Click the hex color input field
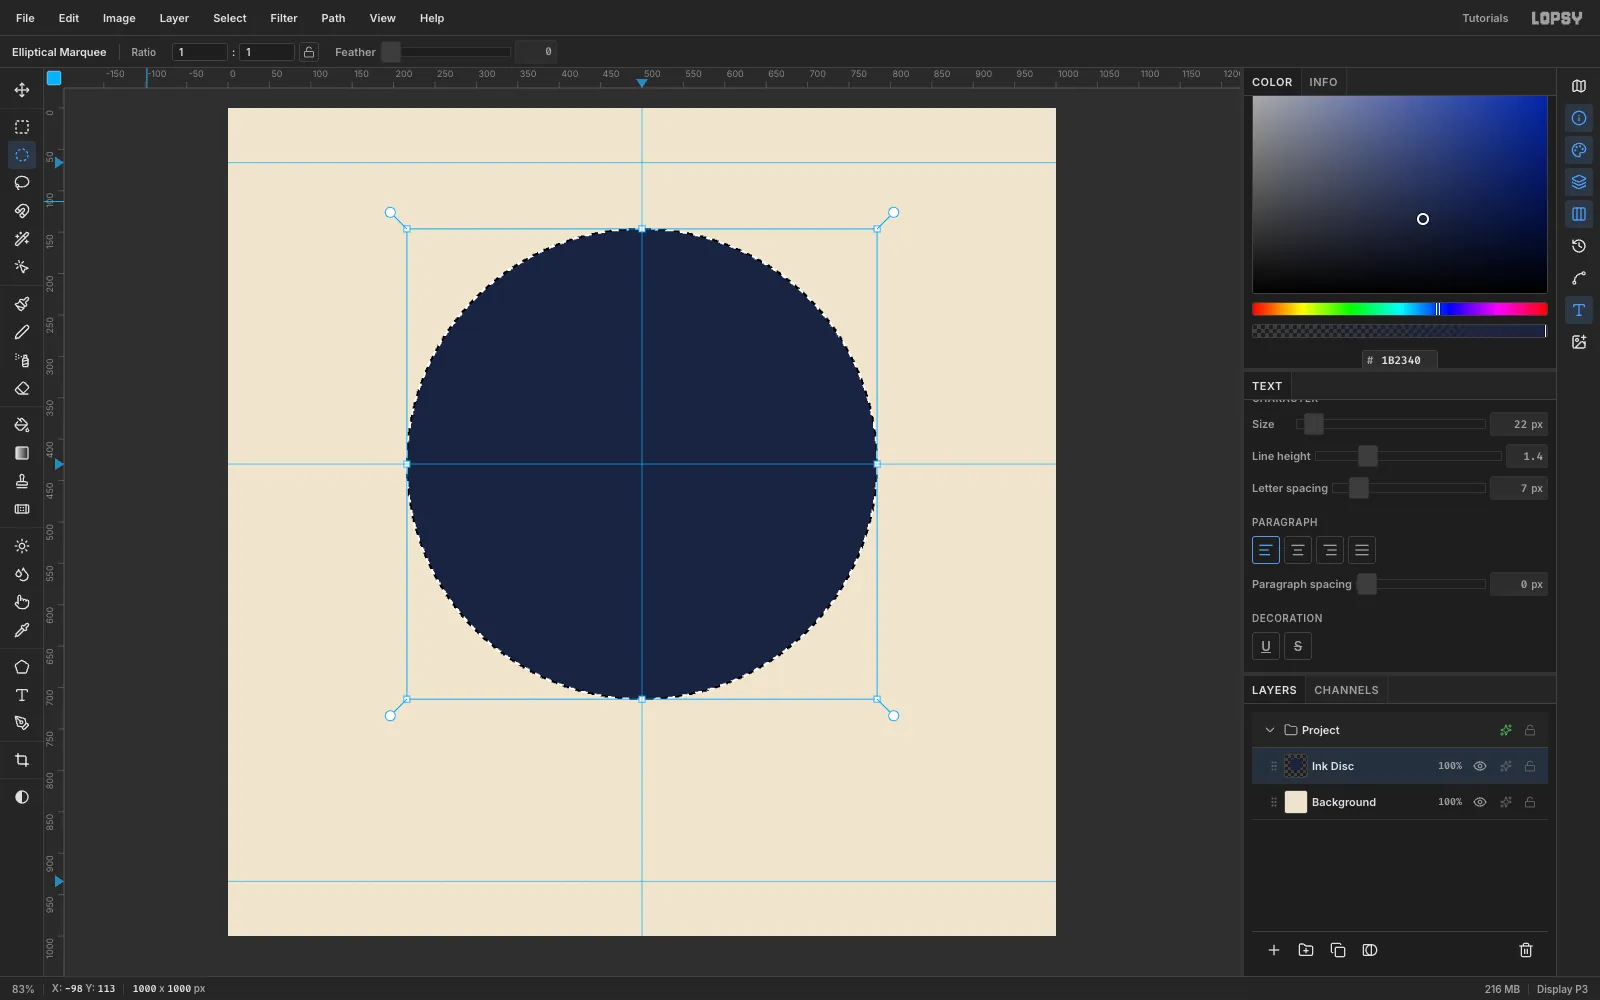The image size is (1600, 1000). click(1400, 360)
